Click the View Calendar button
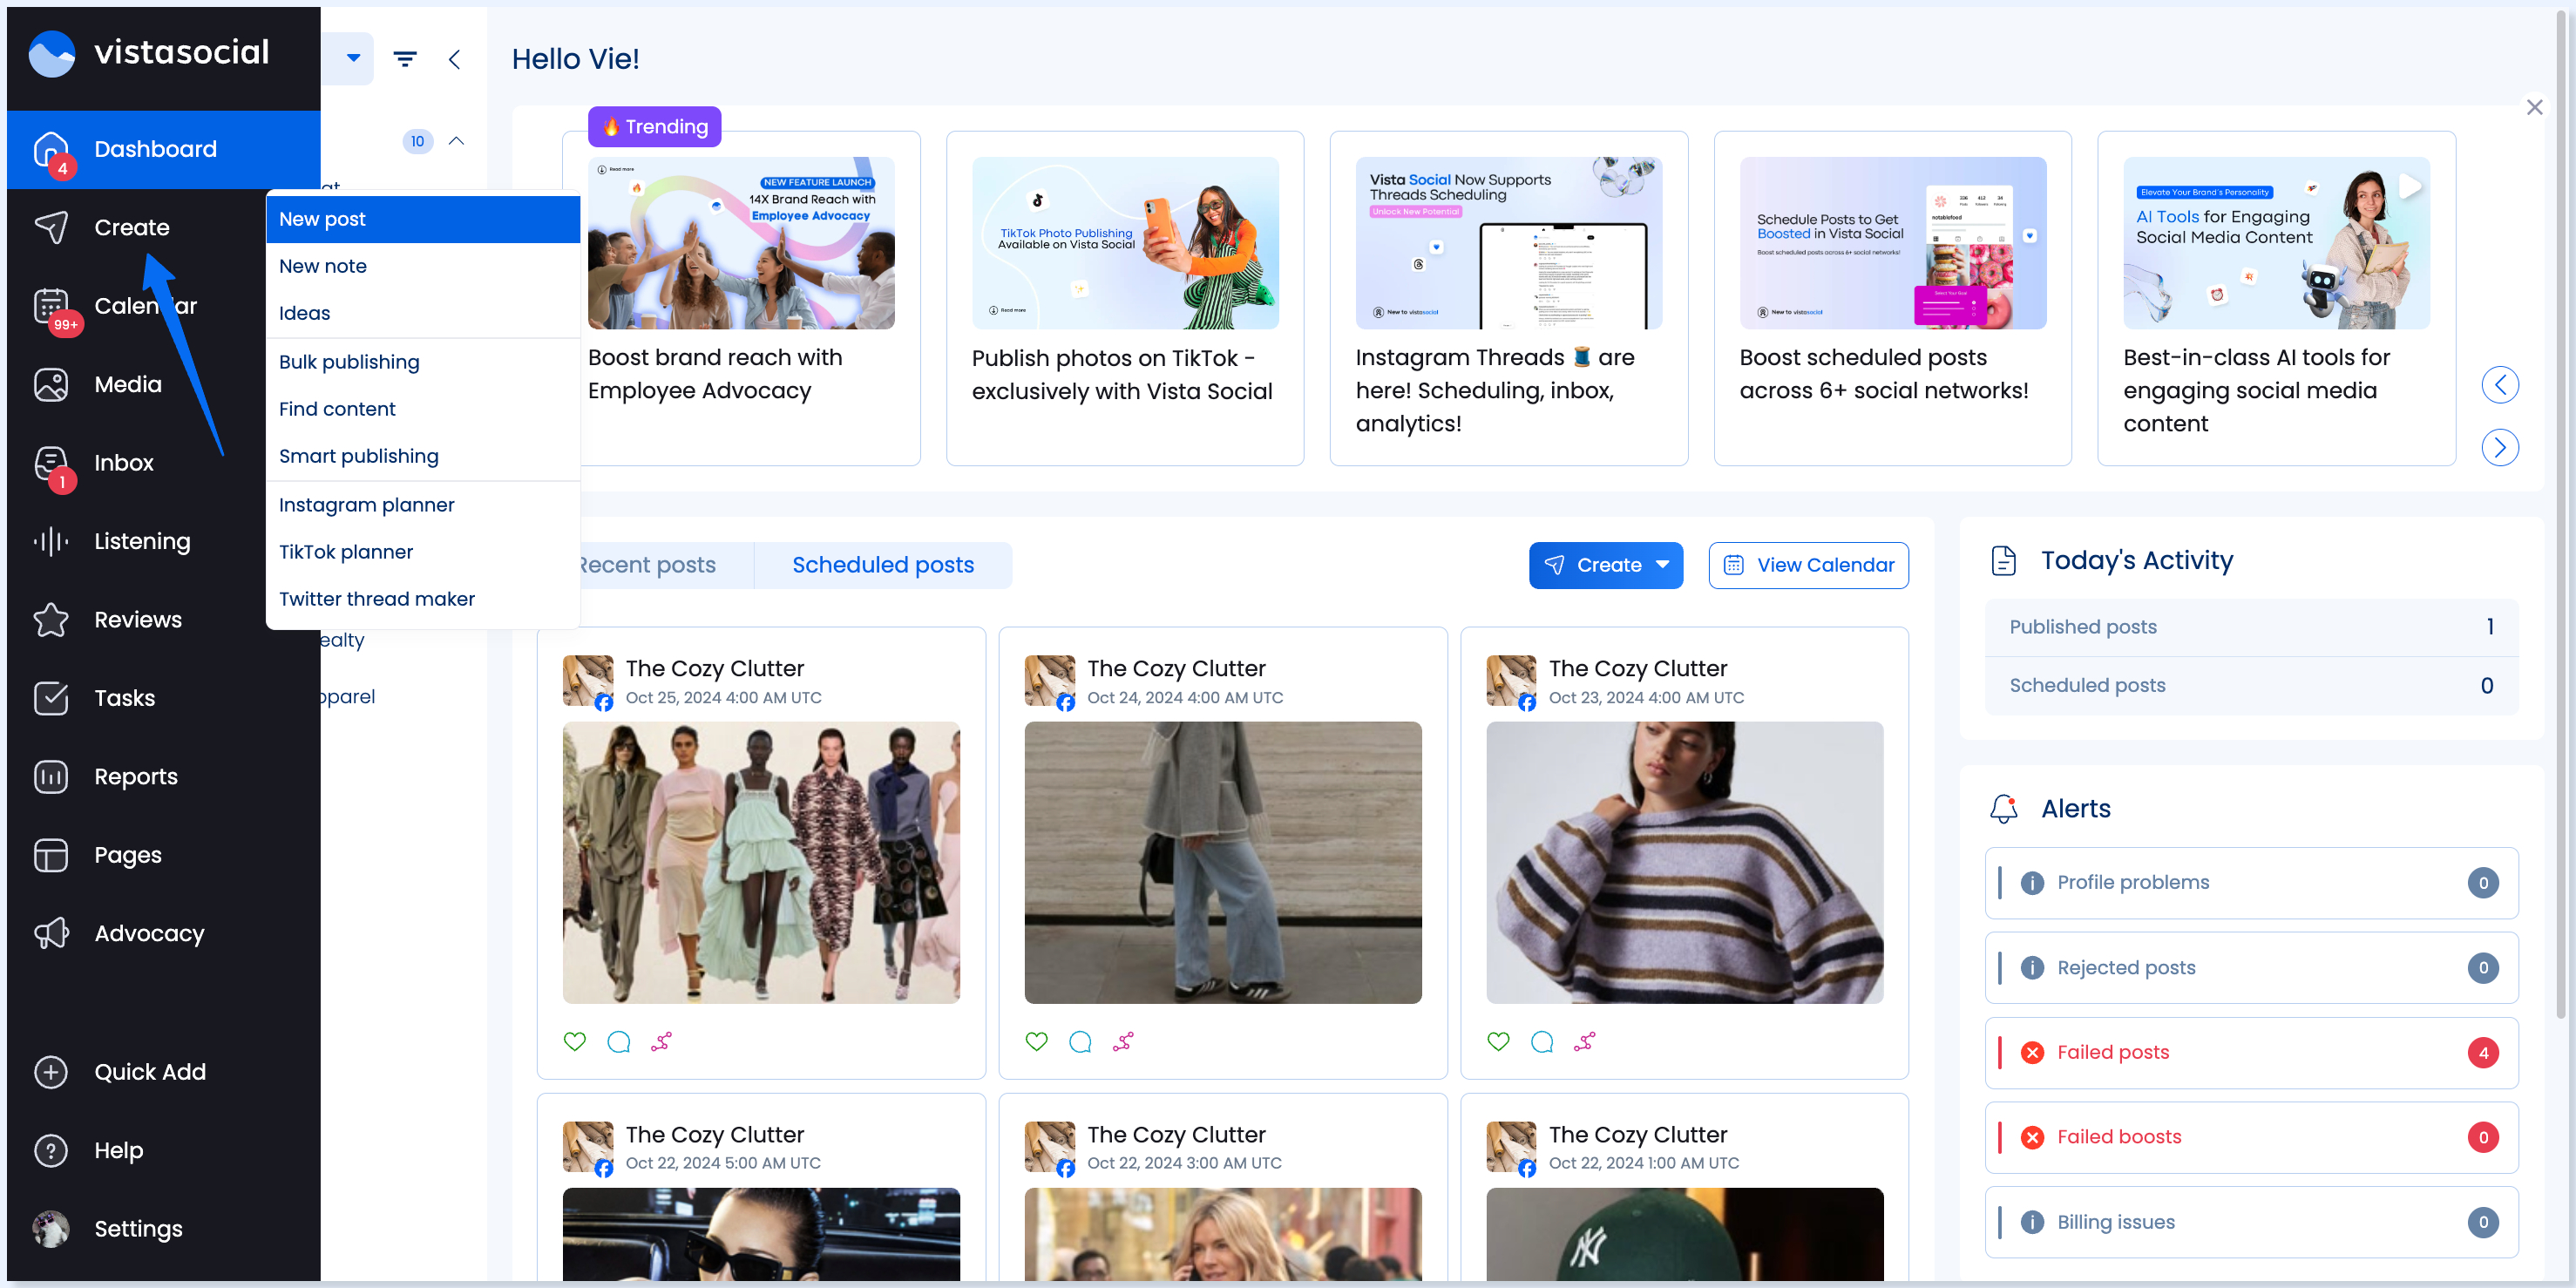Screen dimensions: 2576x1288 tap(1808, 565)
